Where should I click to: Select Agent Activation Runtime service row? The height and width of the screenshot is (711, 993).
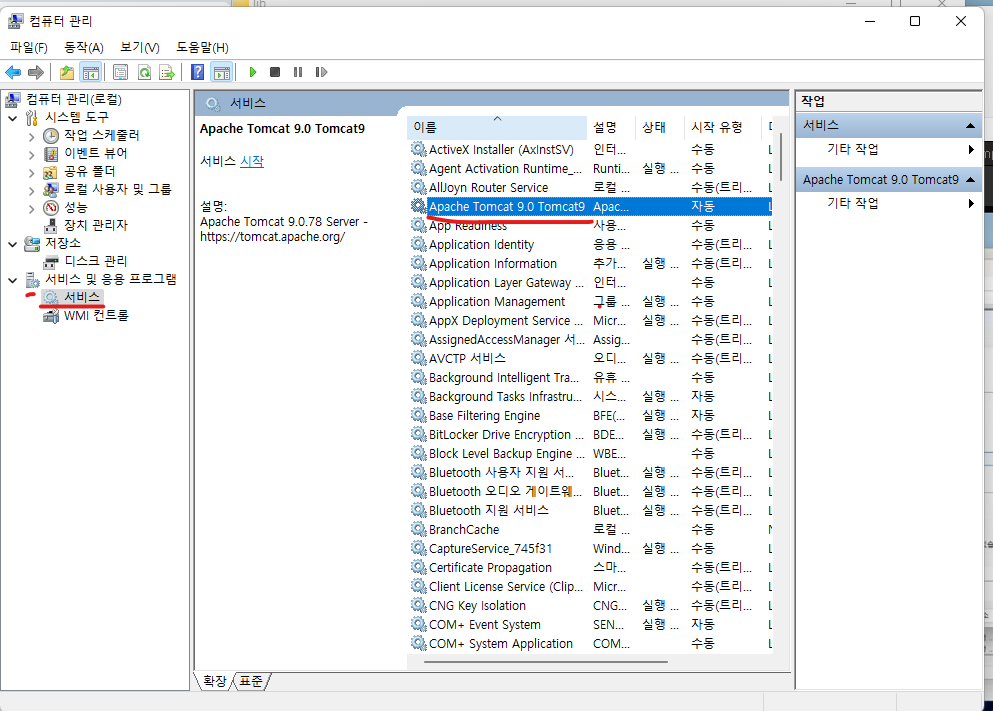(590, 168)
